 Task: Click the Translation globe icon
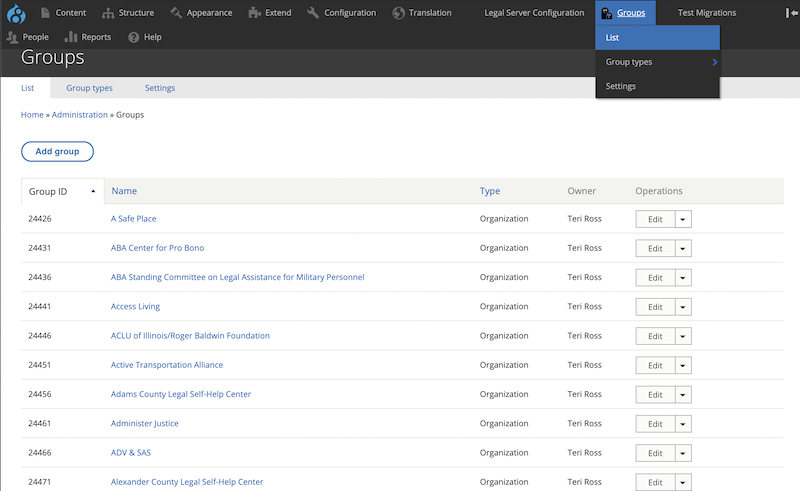click(x=398, y=13)
